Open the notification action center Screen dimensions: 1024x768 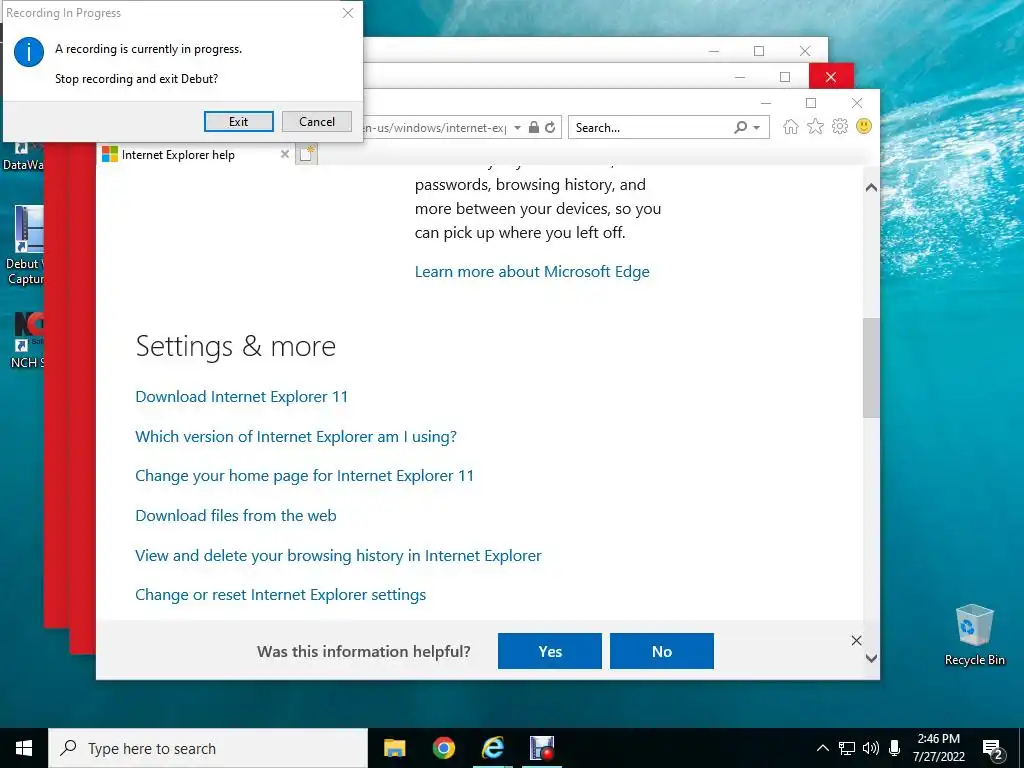(x=992, y=748)
